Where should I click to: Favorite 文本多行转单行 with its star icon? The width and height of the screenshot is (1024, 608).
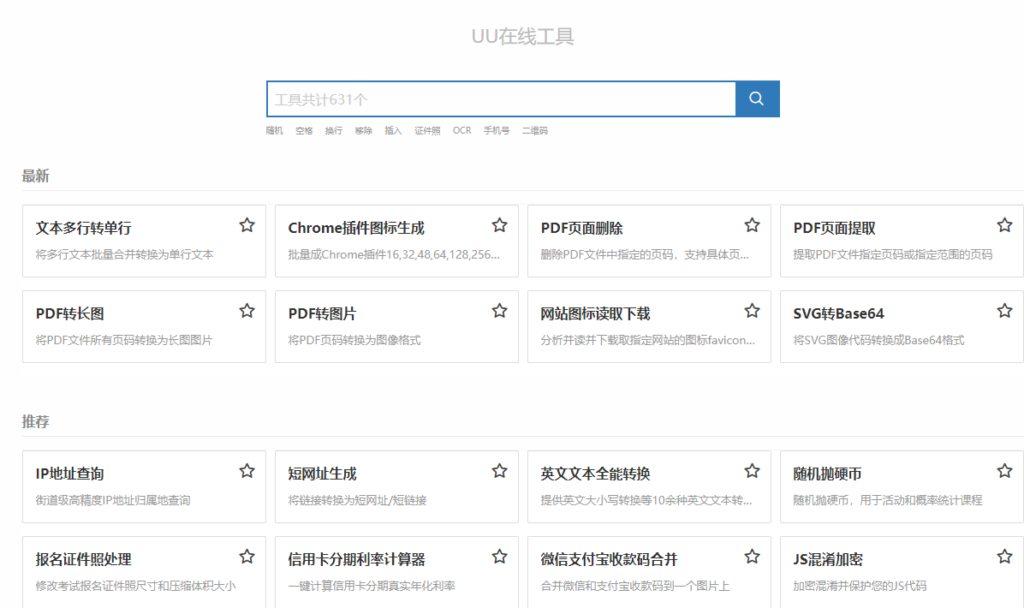point(247,225)
